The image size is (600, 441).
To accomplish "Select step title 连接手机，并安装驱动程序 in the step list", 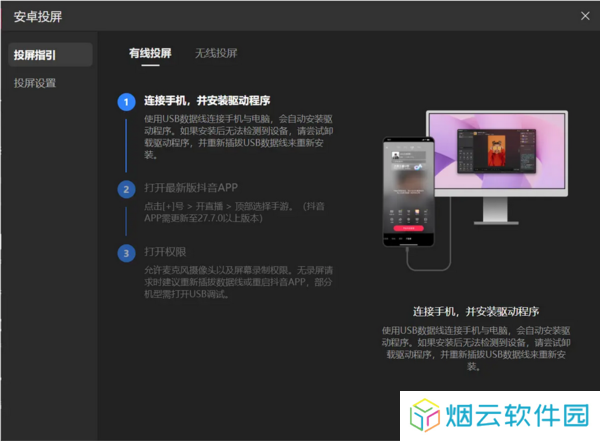I will (x=207, y=101).
